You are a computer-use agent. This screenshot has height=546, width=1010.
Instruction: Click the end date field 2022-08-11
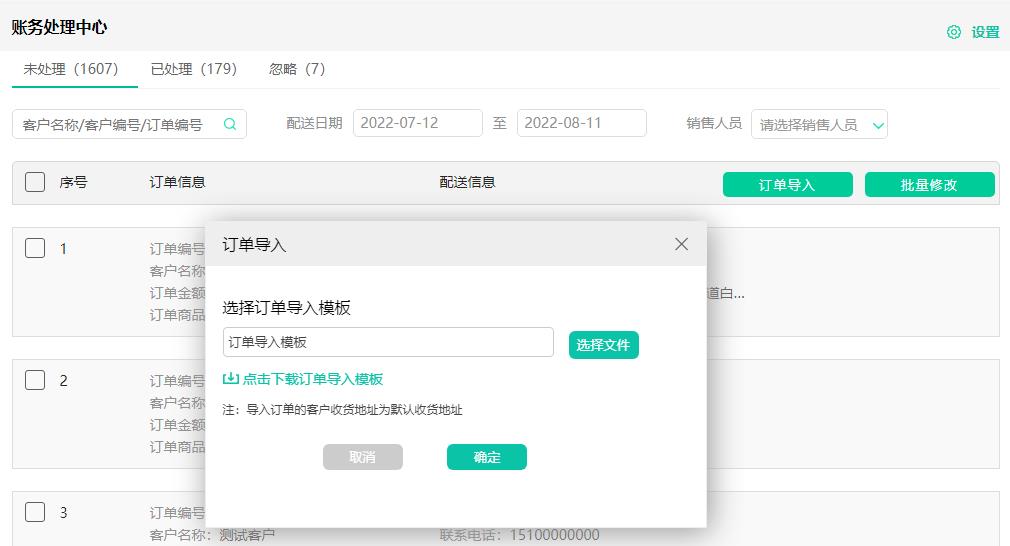[x=582, y=123]
